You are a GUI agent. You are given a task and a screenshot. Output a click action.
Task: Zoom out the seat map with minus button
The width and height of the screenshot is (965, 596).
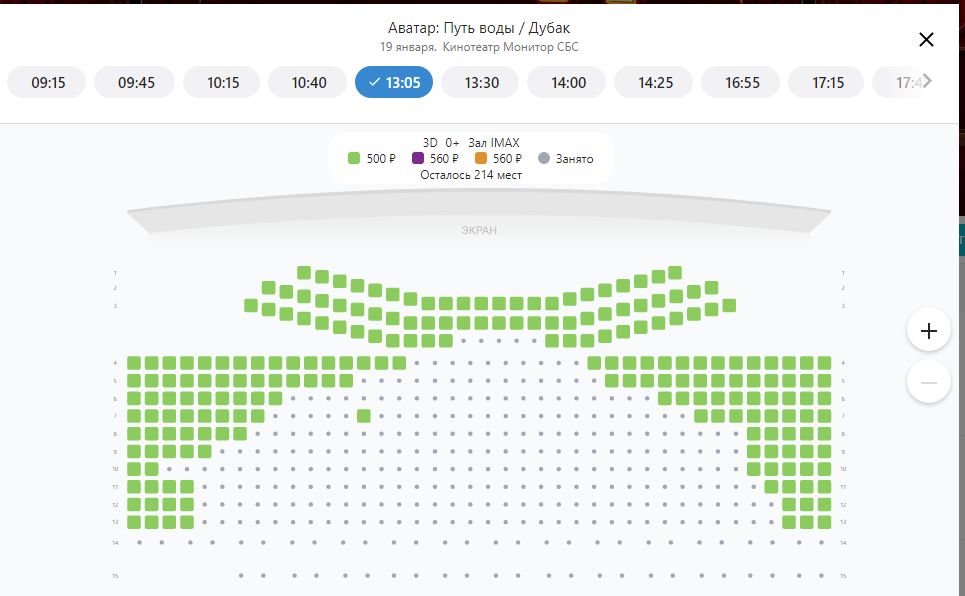tap(928, 382)
